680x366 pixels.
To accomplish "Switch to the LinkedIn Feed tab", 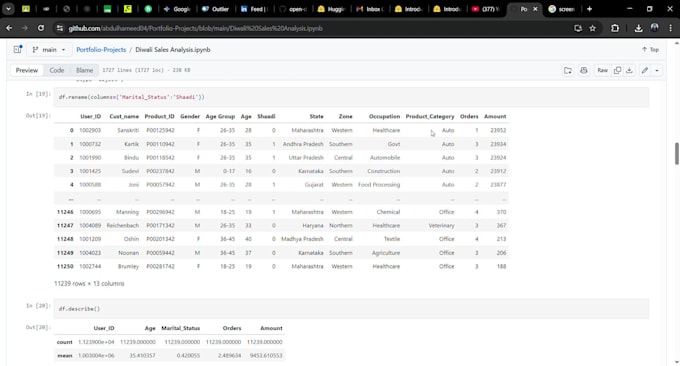I will [254, 9].
